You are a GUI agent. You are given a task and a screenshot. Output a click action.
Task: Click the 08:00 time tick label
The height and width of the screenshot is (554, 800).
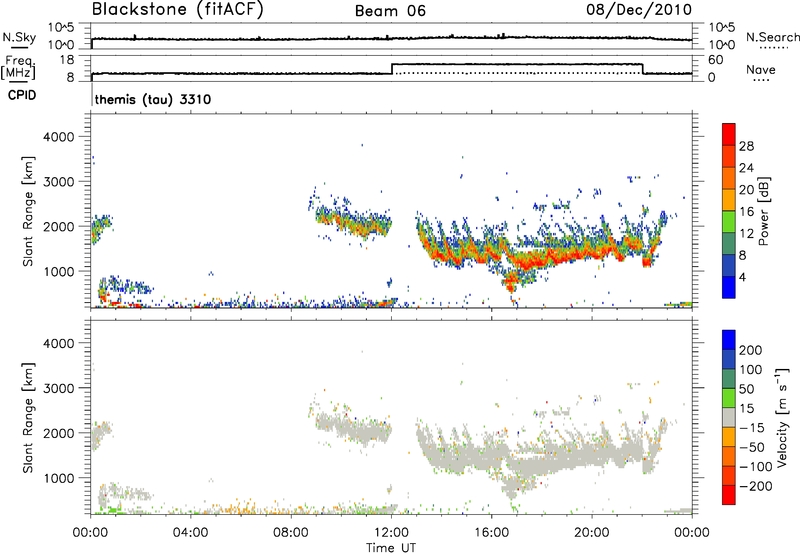pos(291,532)
